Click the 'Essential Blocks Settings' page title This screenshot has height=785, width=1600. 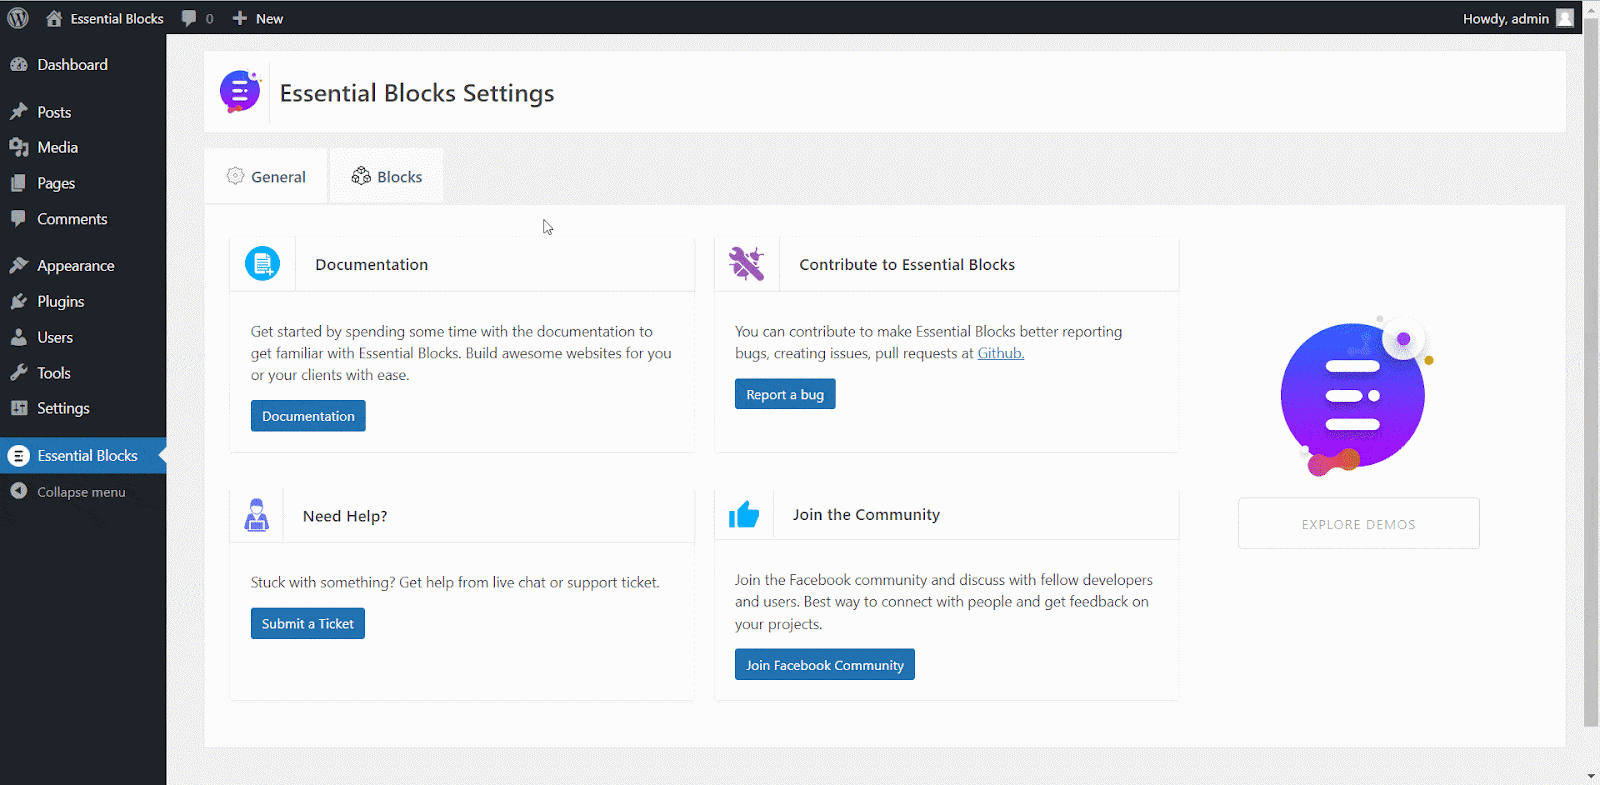click(417, 93)
